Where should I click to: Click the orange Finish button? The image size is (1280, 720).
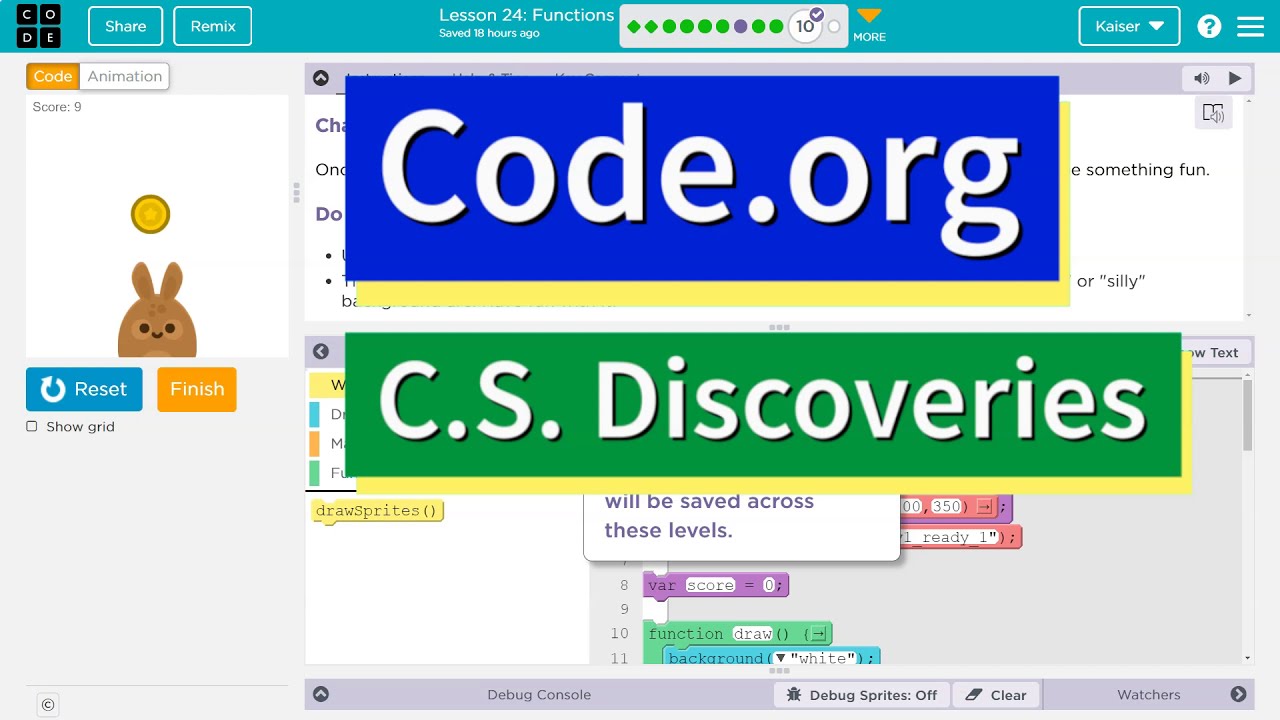coord(197,389)
